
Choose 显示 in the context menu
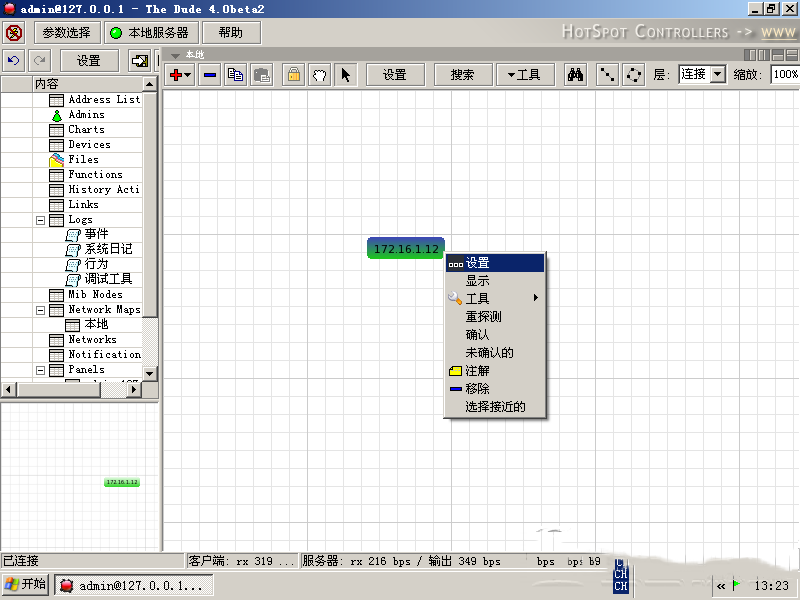tap(495, 281)
